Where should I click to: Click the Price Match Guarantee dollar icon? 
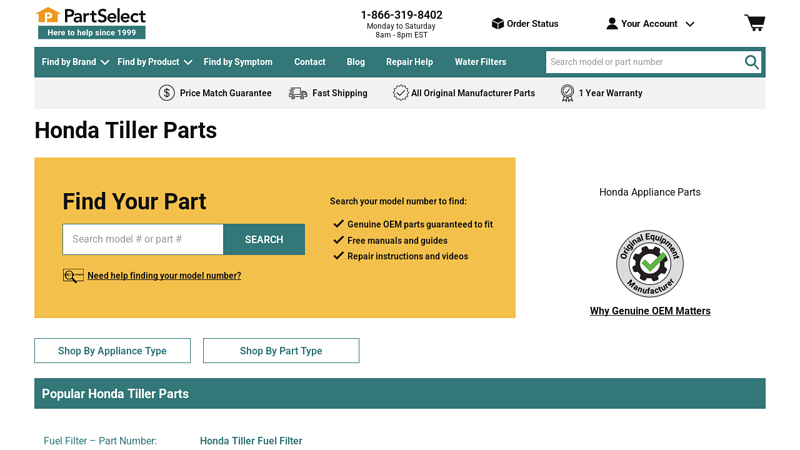tap(167, 93)
